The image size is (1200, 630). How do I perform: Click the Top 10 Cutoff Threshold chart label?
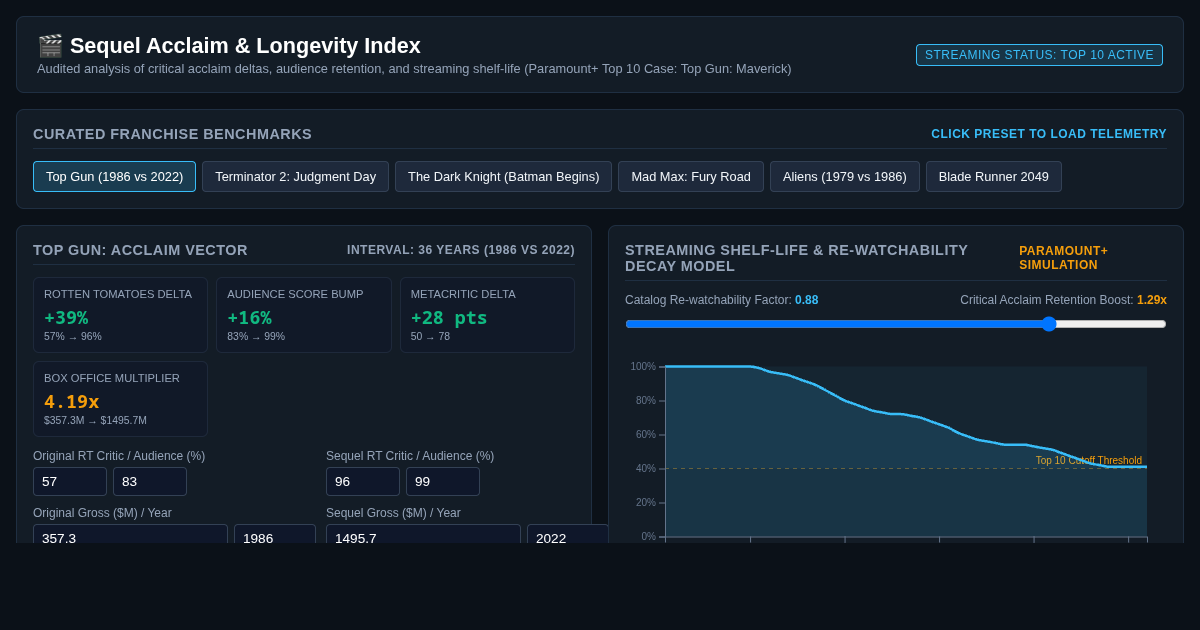(x=1089, y=461)
